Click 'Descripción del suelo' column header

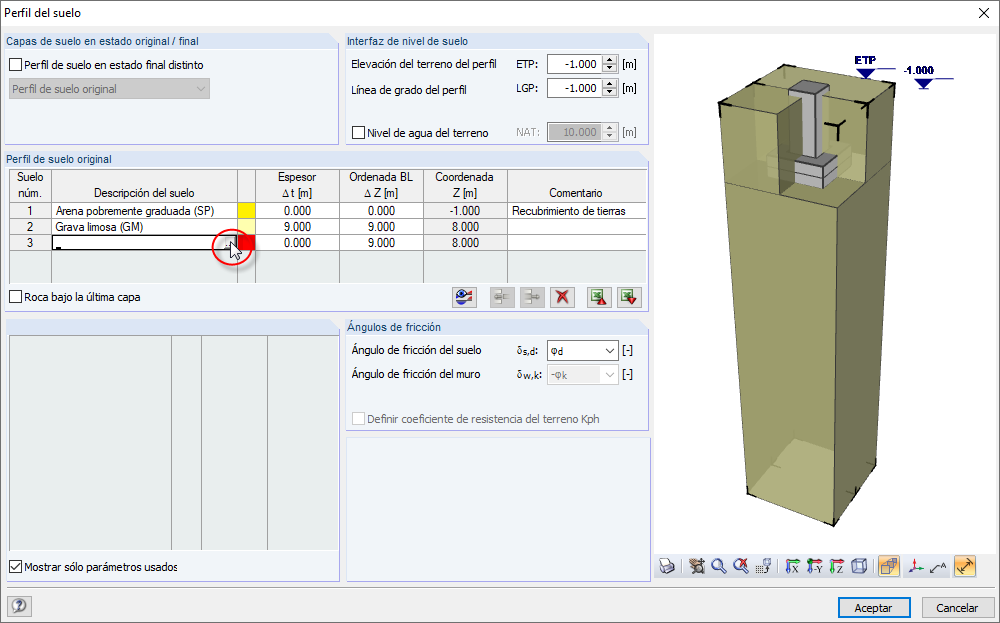coord(144,186)
